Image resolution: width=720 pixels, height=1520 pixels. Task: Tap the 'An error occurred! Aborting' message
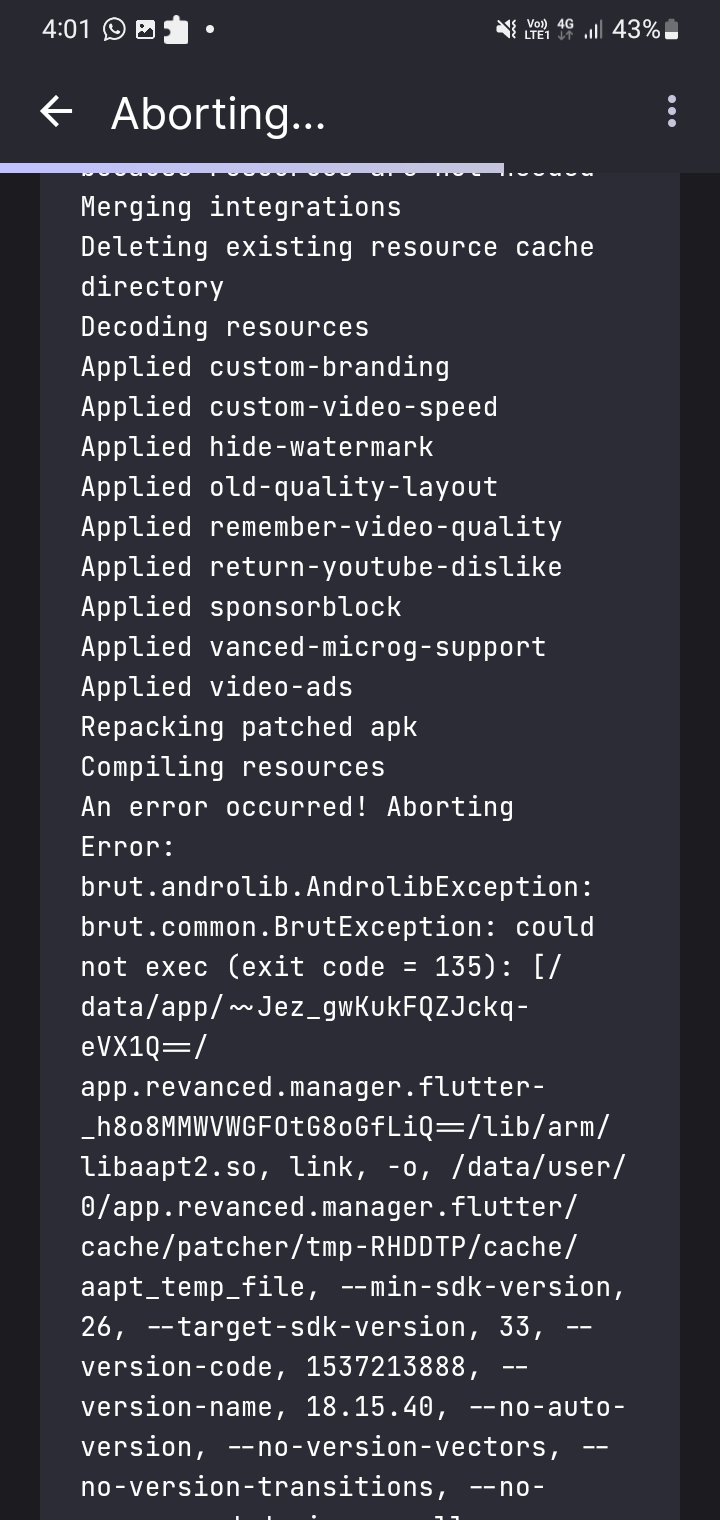tap(296, 806)
